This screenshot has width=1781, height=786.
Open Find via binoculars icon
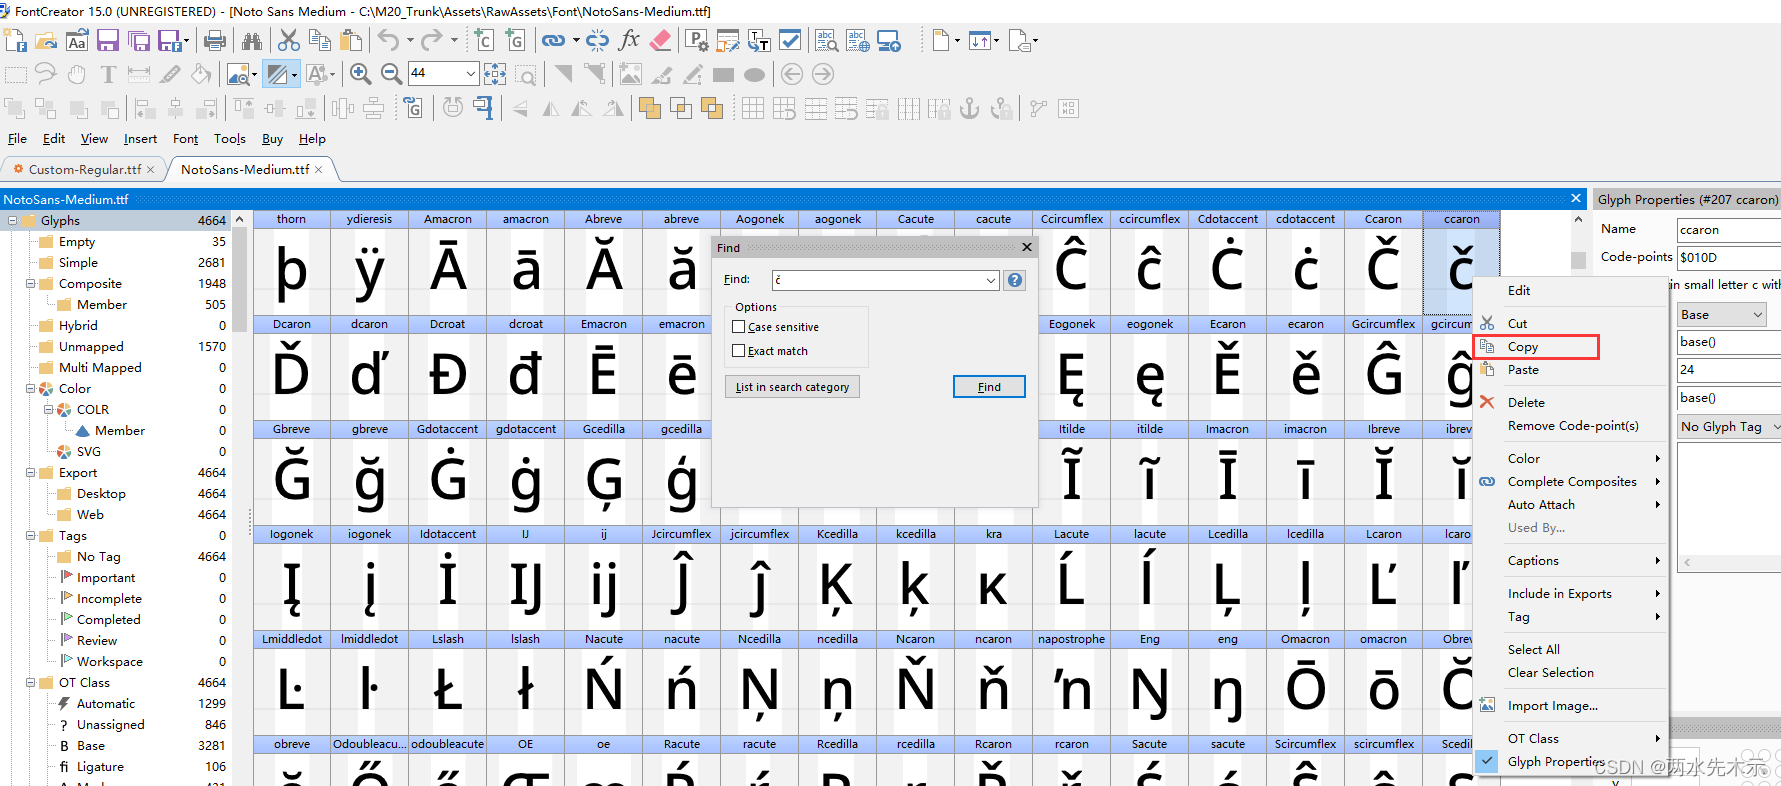click(252, 41)
